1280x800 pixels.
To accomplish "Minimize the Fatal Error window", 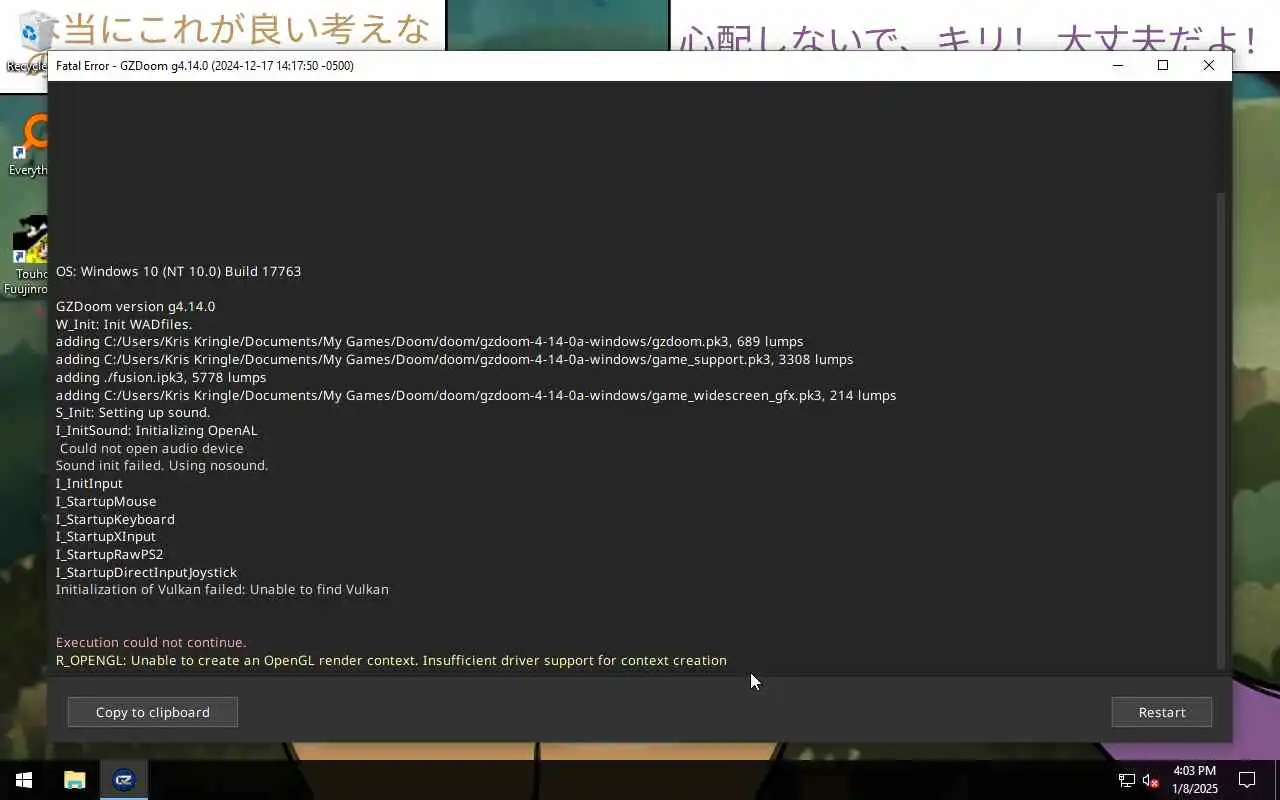I will (1118, 66).
